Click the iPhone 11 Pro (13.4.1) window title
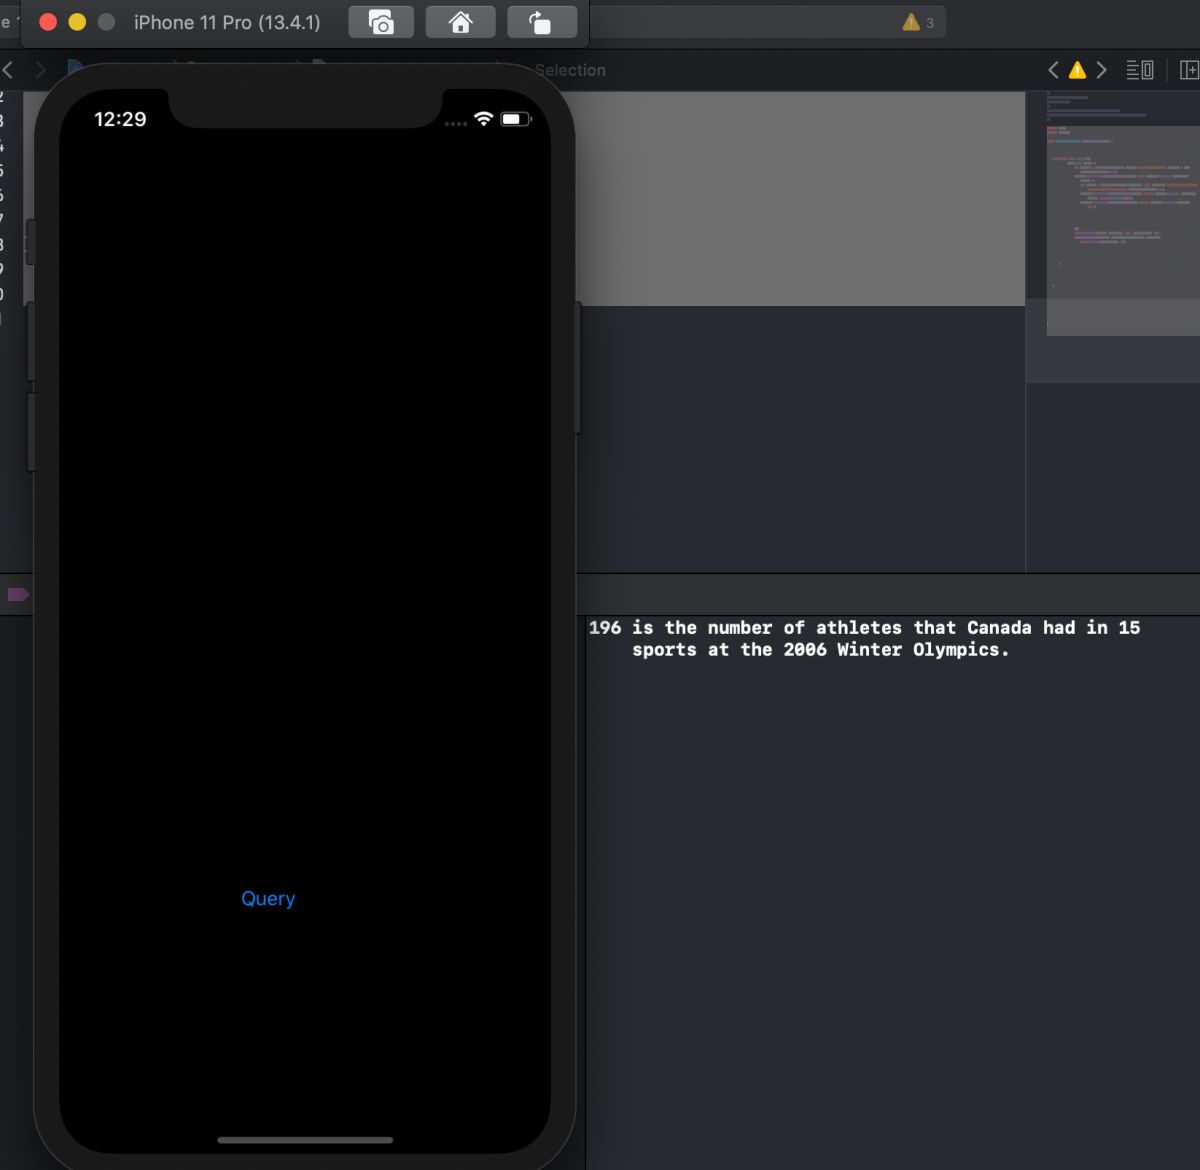 227,22
